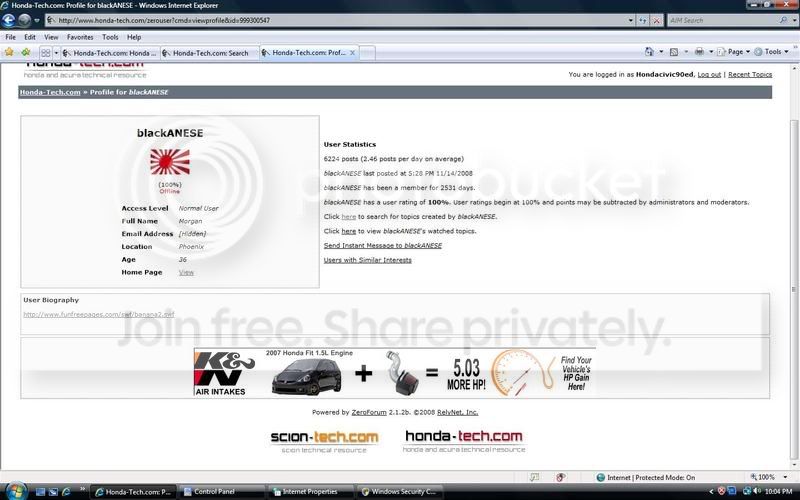Open the View menu
Viewport: 800px width, 500px height.
(x=51, y=37)
